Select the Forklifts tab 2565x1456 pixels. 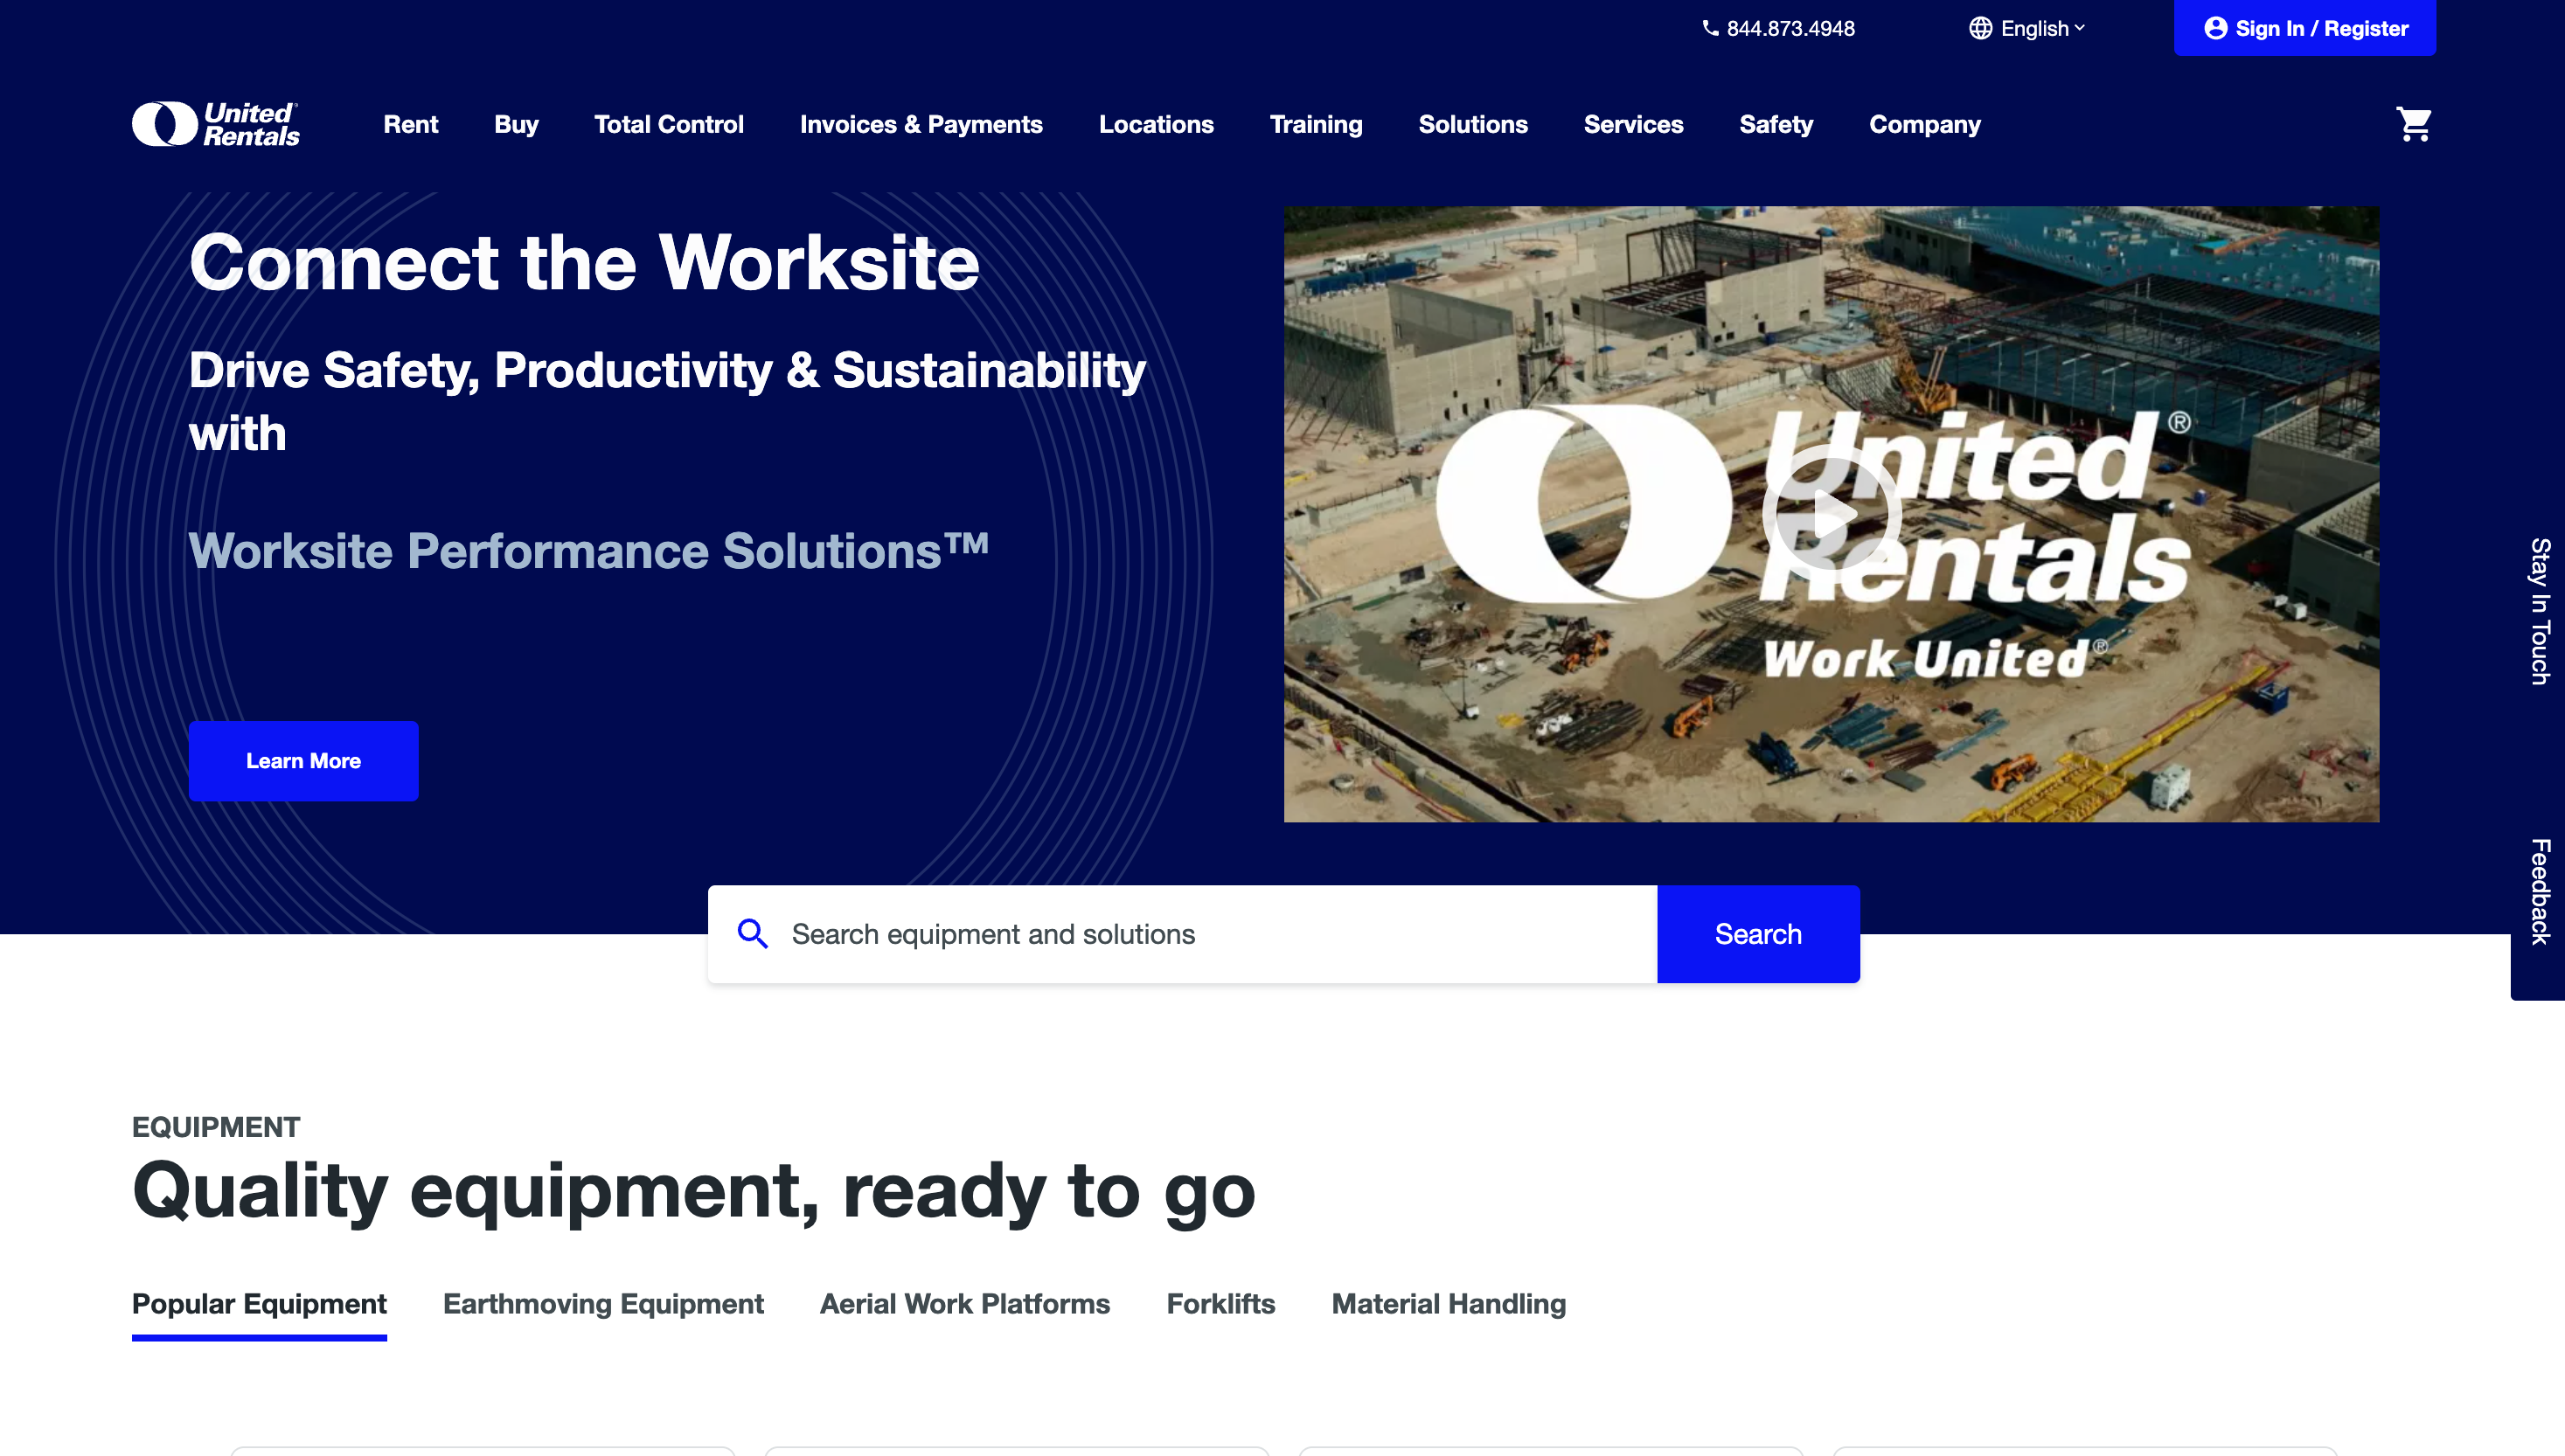pos(1220,1304)
